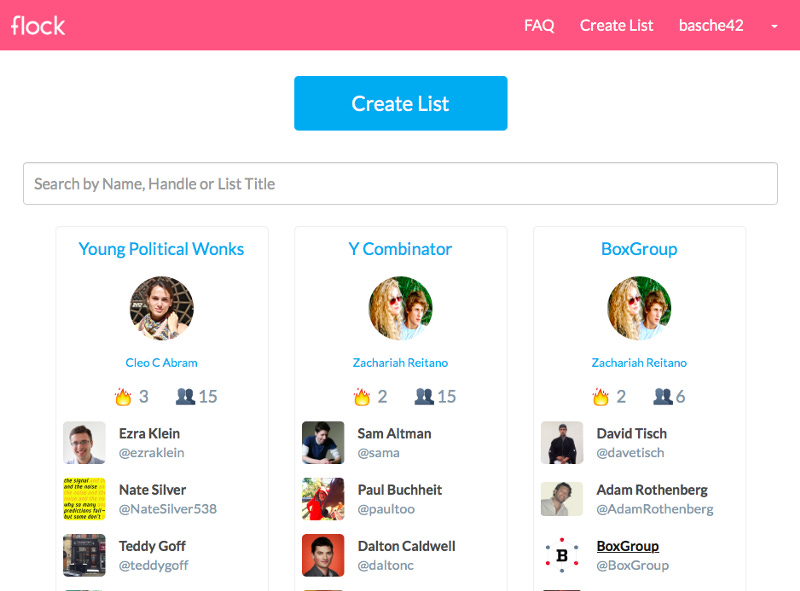Select the name Ezra Klein

[x=149, y=433]
